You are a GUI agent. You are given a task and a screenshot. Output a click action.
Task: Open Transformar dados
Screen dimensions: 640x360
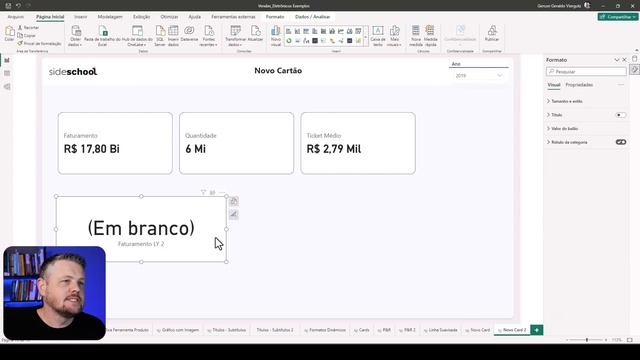[x=235, y=36]
